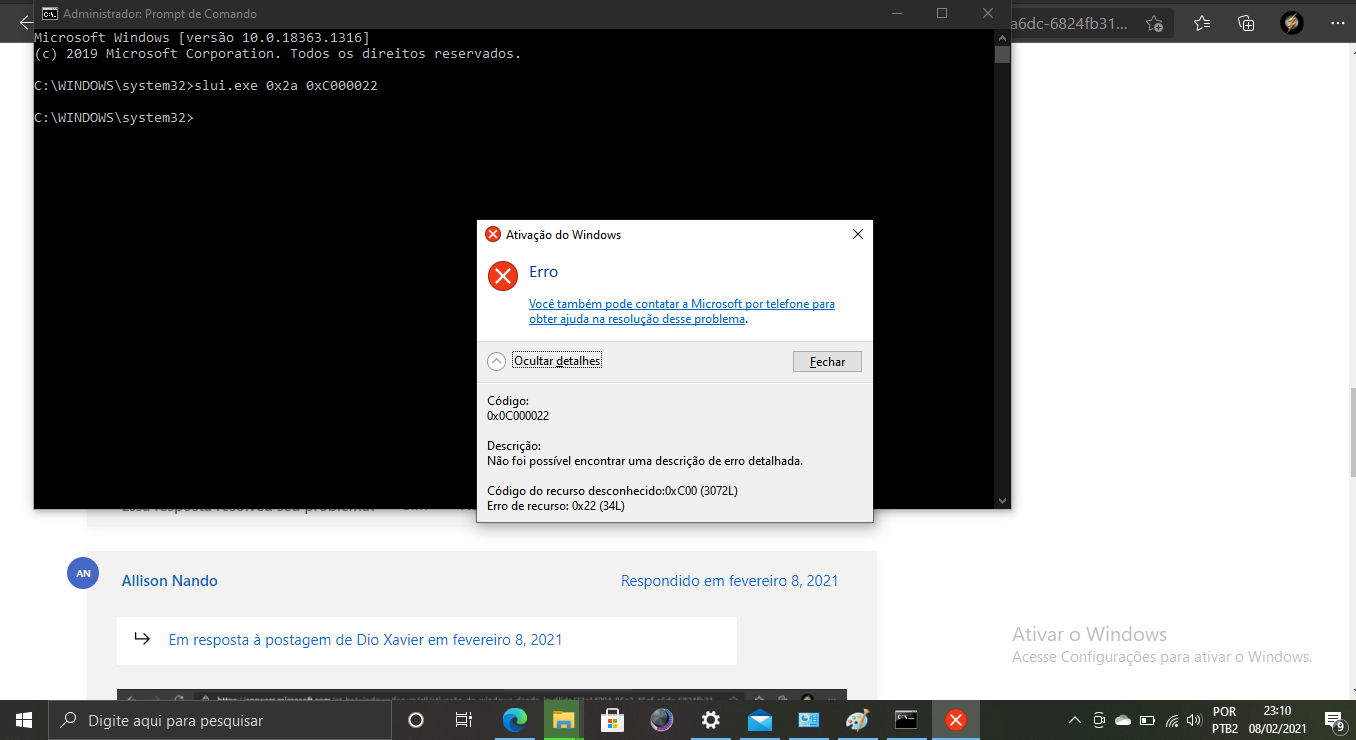Open Cortana circle icon on taskbar

417,720
